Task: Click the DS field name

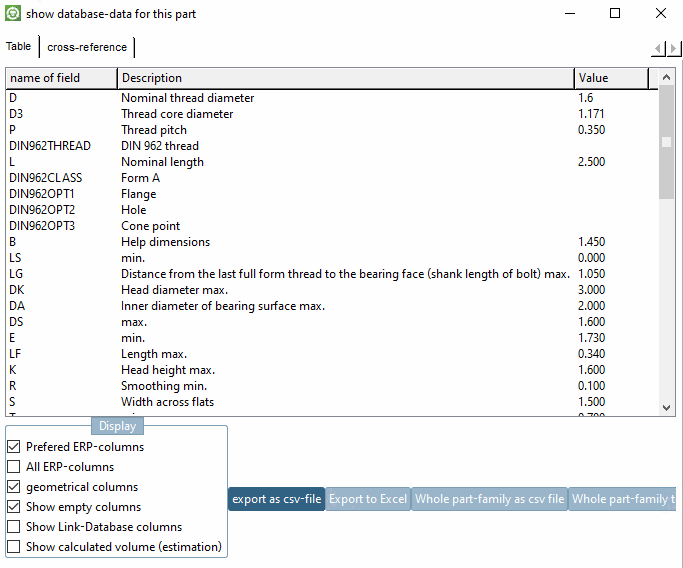Action: [x=16, y=322]
